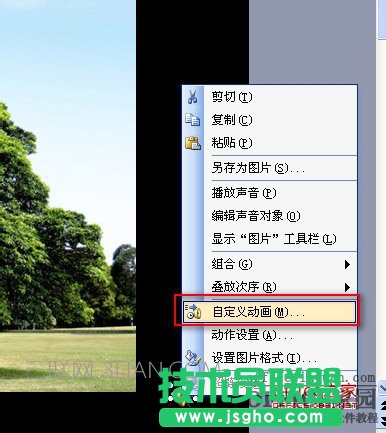Click the Paste clipboard icon
Screen dimensions: 386x433
pos(193,143)
